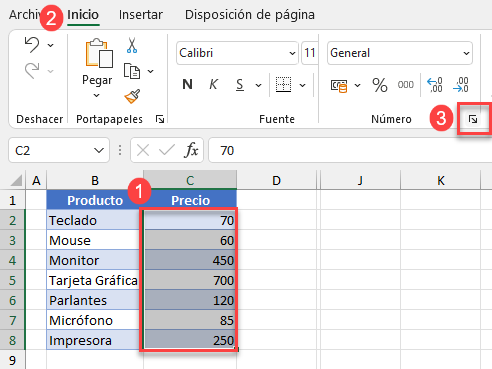This screenshot has width=492, height=369.
Task: Open the Borders dropdown arrow
Action: (302, 85)
